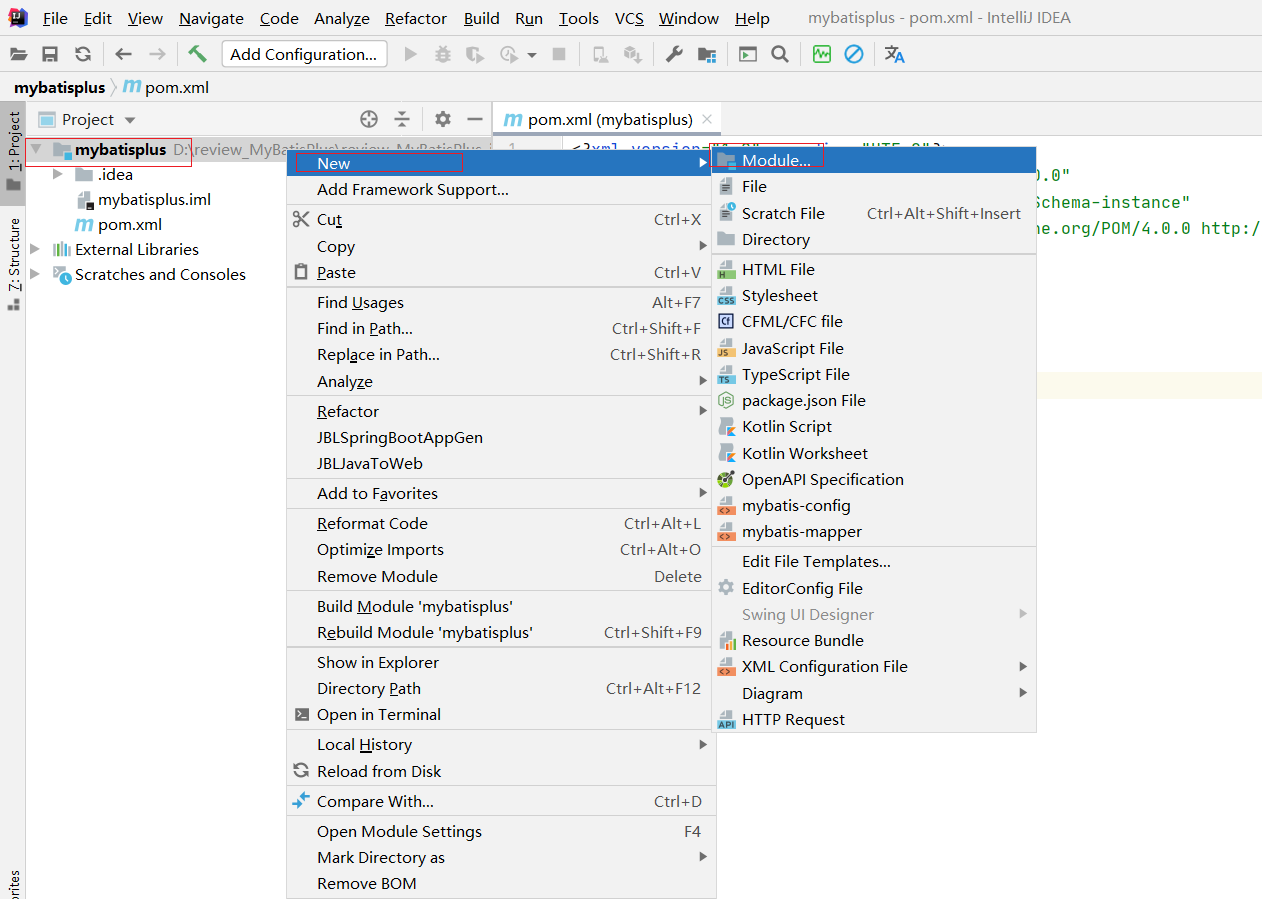This screenshot has height=899, width=1262.
Task: Open the Navigate menu
Action: [x=211, y=18]
